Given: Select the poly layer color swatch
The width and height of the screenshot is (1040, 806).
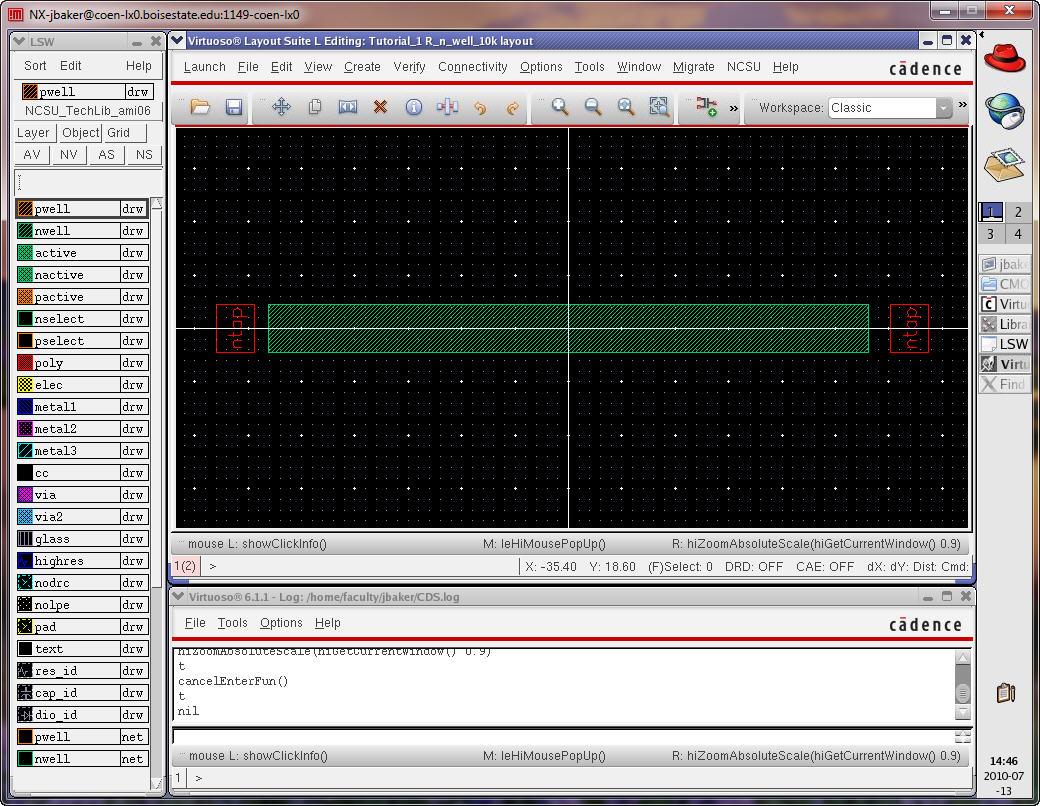Looking at the screenshot, I should pyautogui.click(x=25, y=363).
